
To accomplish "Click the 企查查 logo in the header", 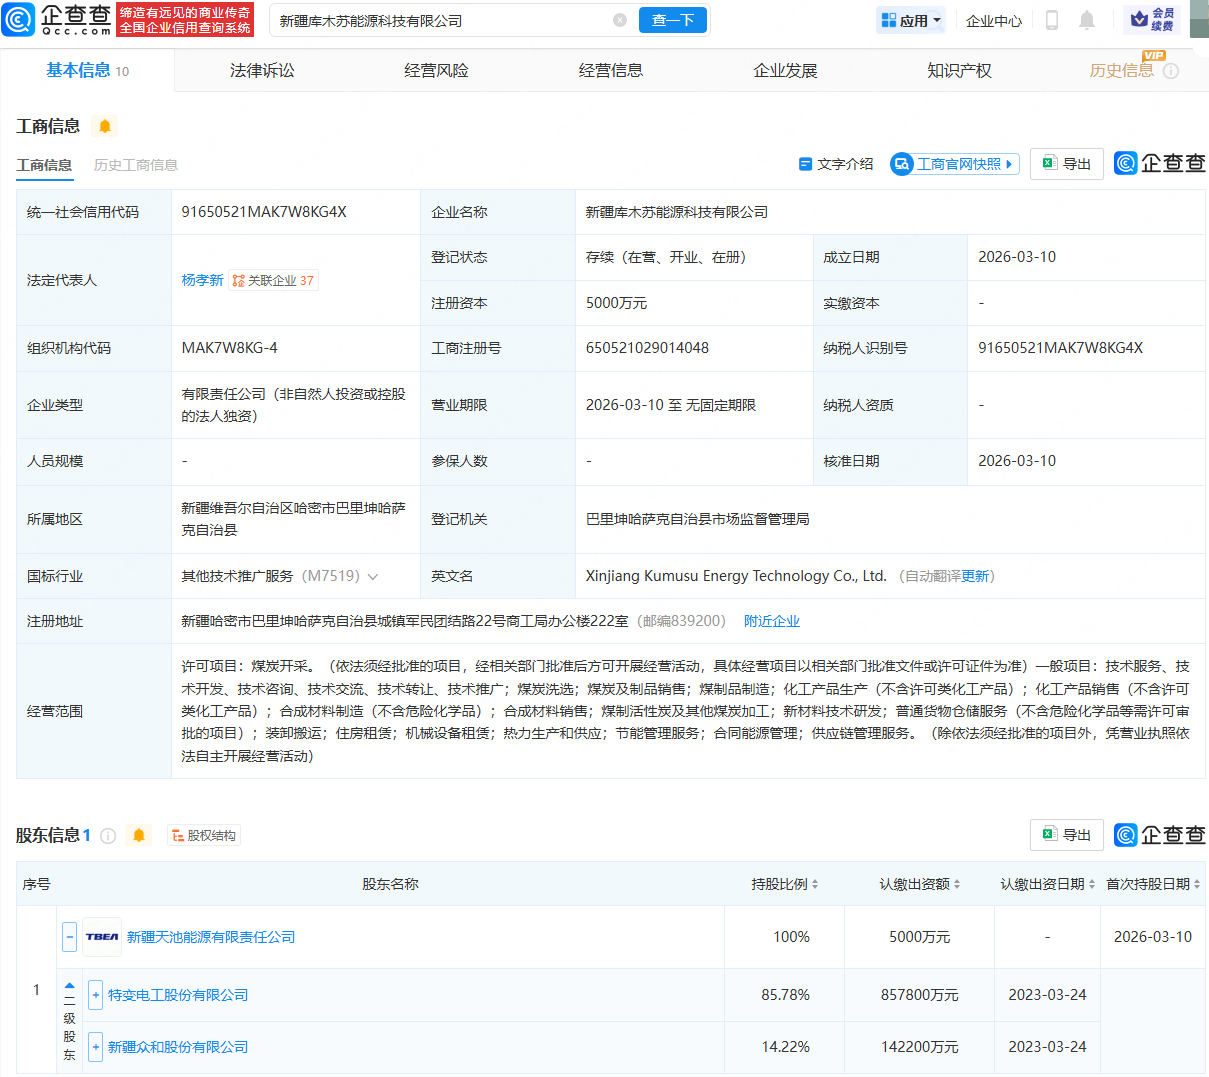I will 58,19.
